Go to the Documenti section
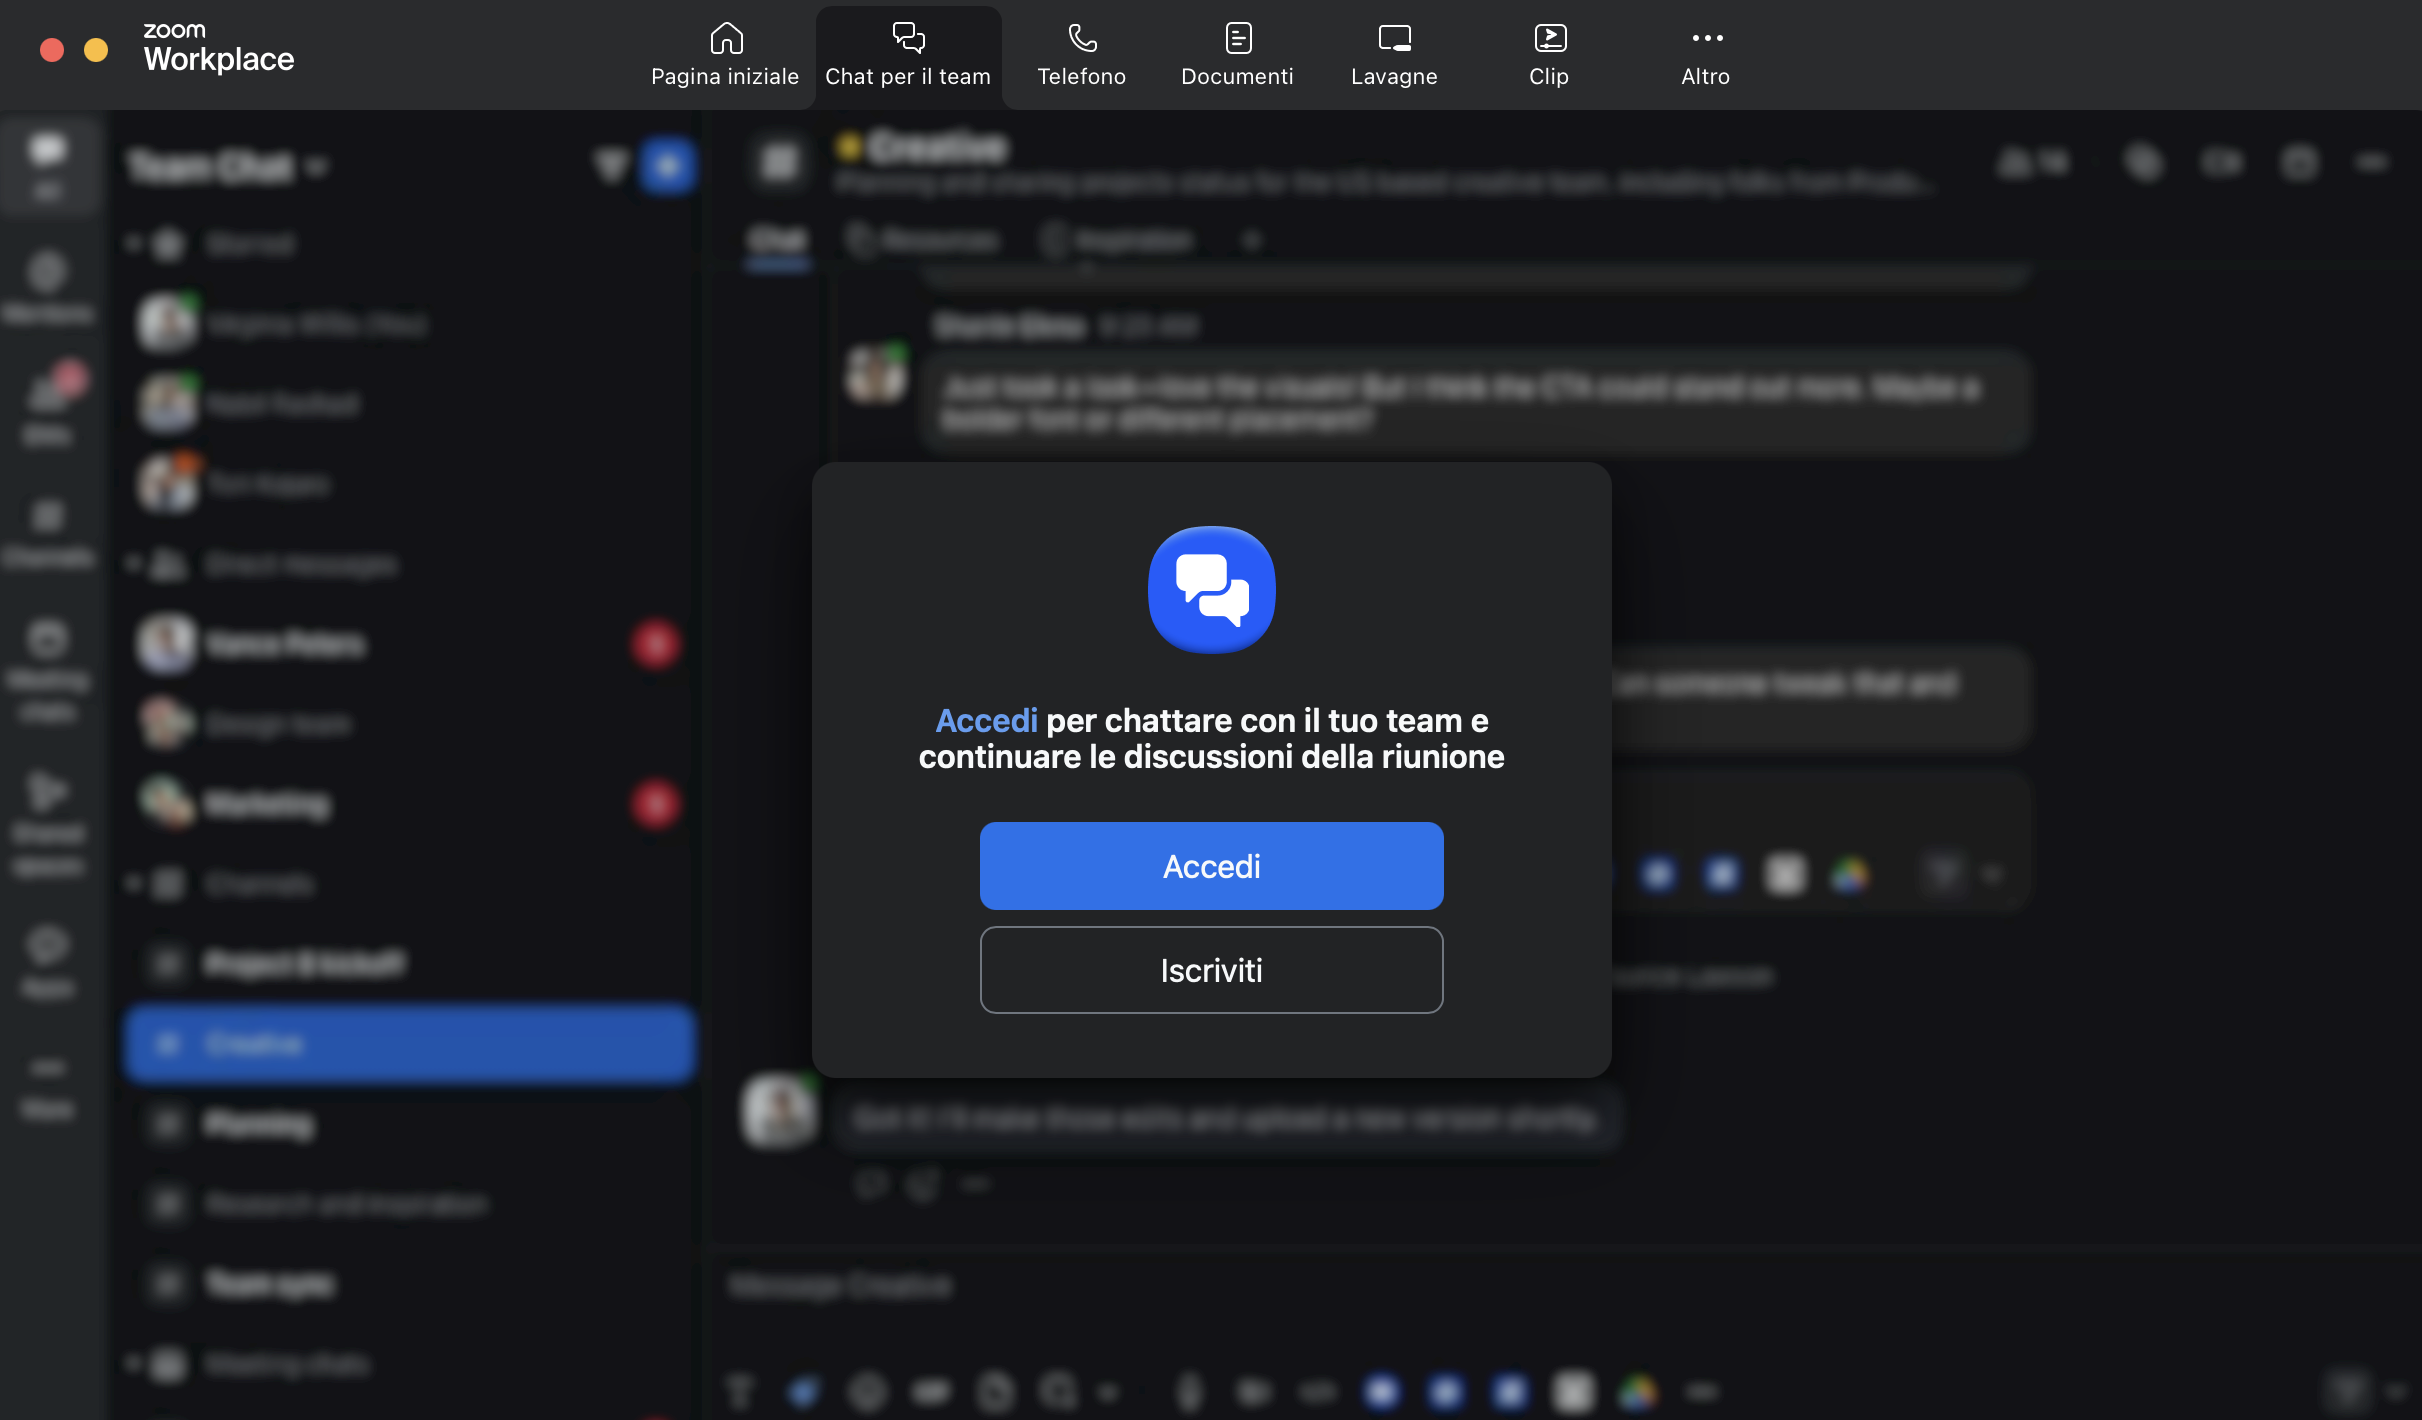Screen dimensions: 2422x1420 coord(1237,55)
